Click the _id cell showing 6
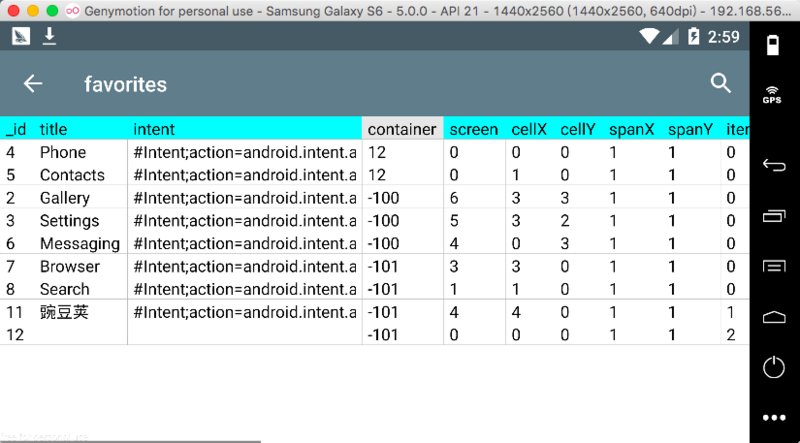The width and height of the screenshot is (800, 443). pos(11,243)
